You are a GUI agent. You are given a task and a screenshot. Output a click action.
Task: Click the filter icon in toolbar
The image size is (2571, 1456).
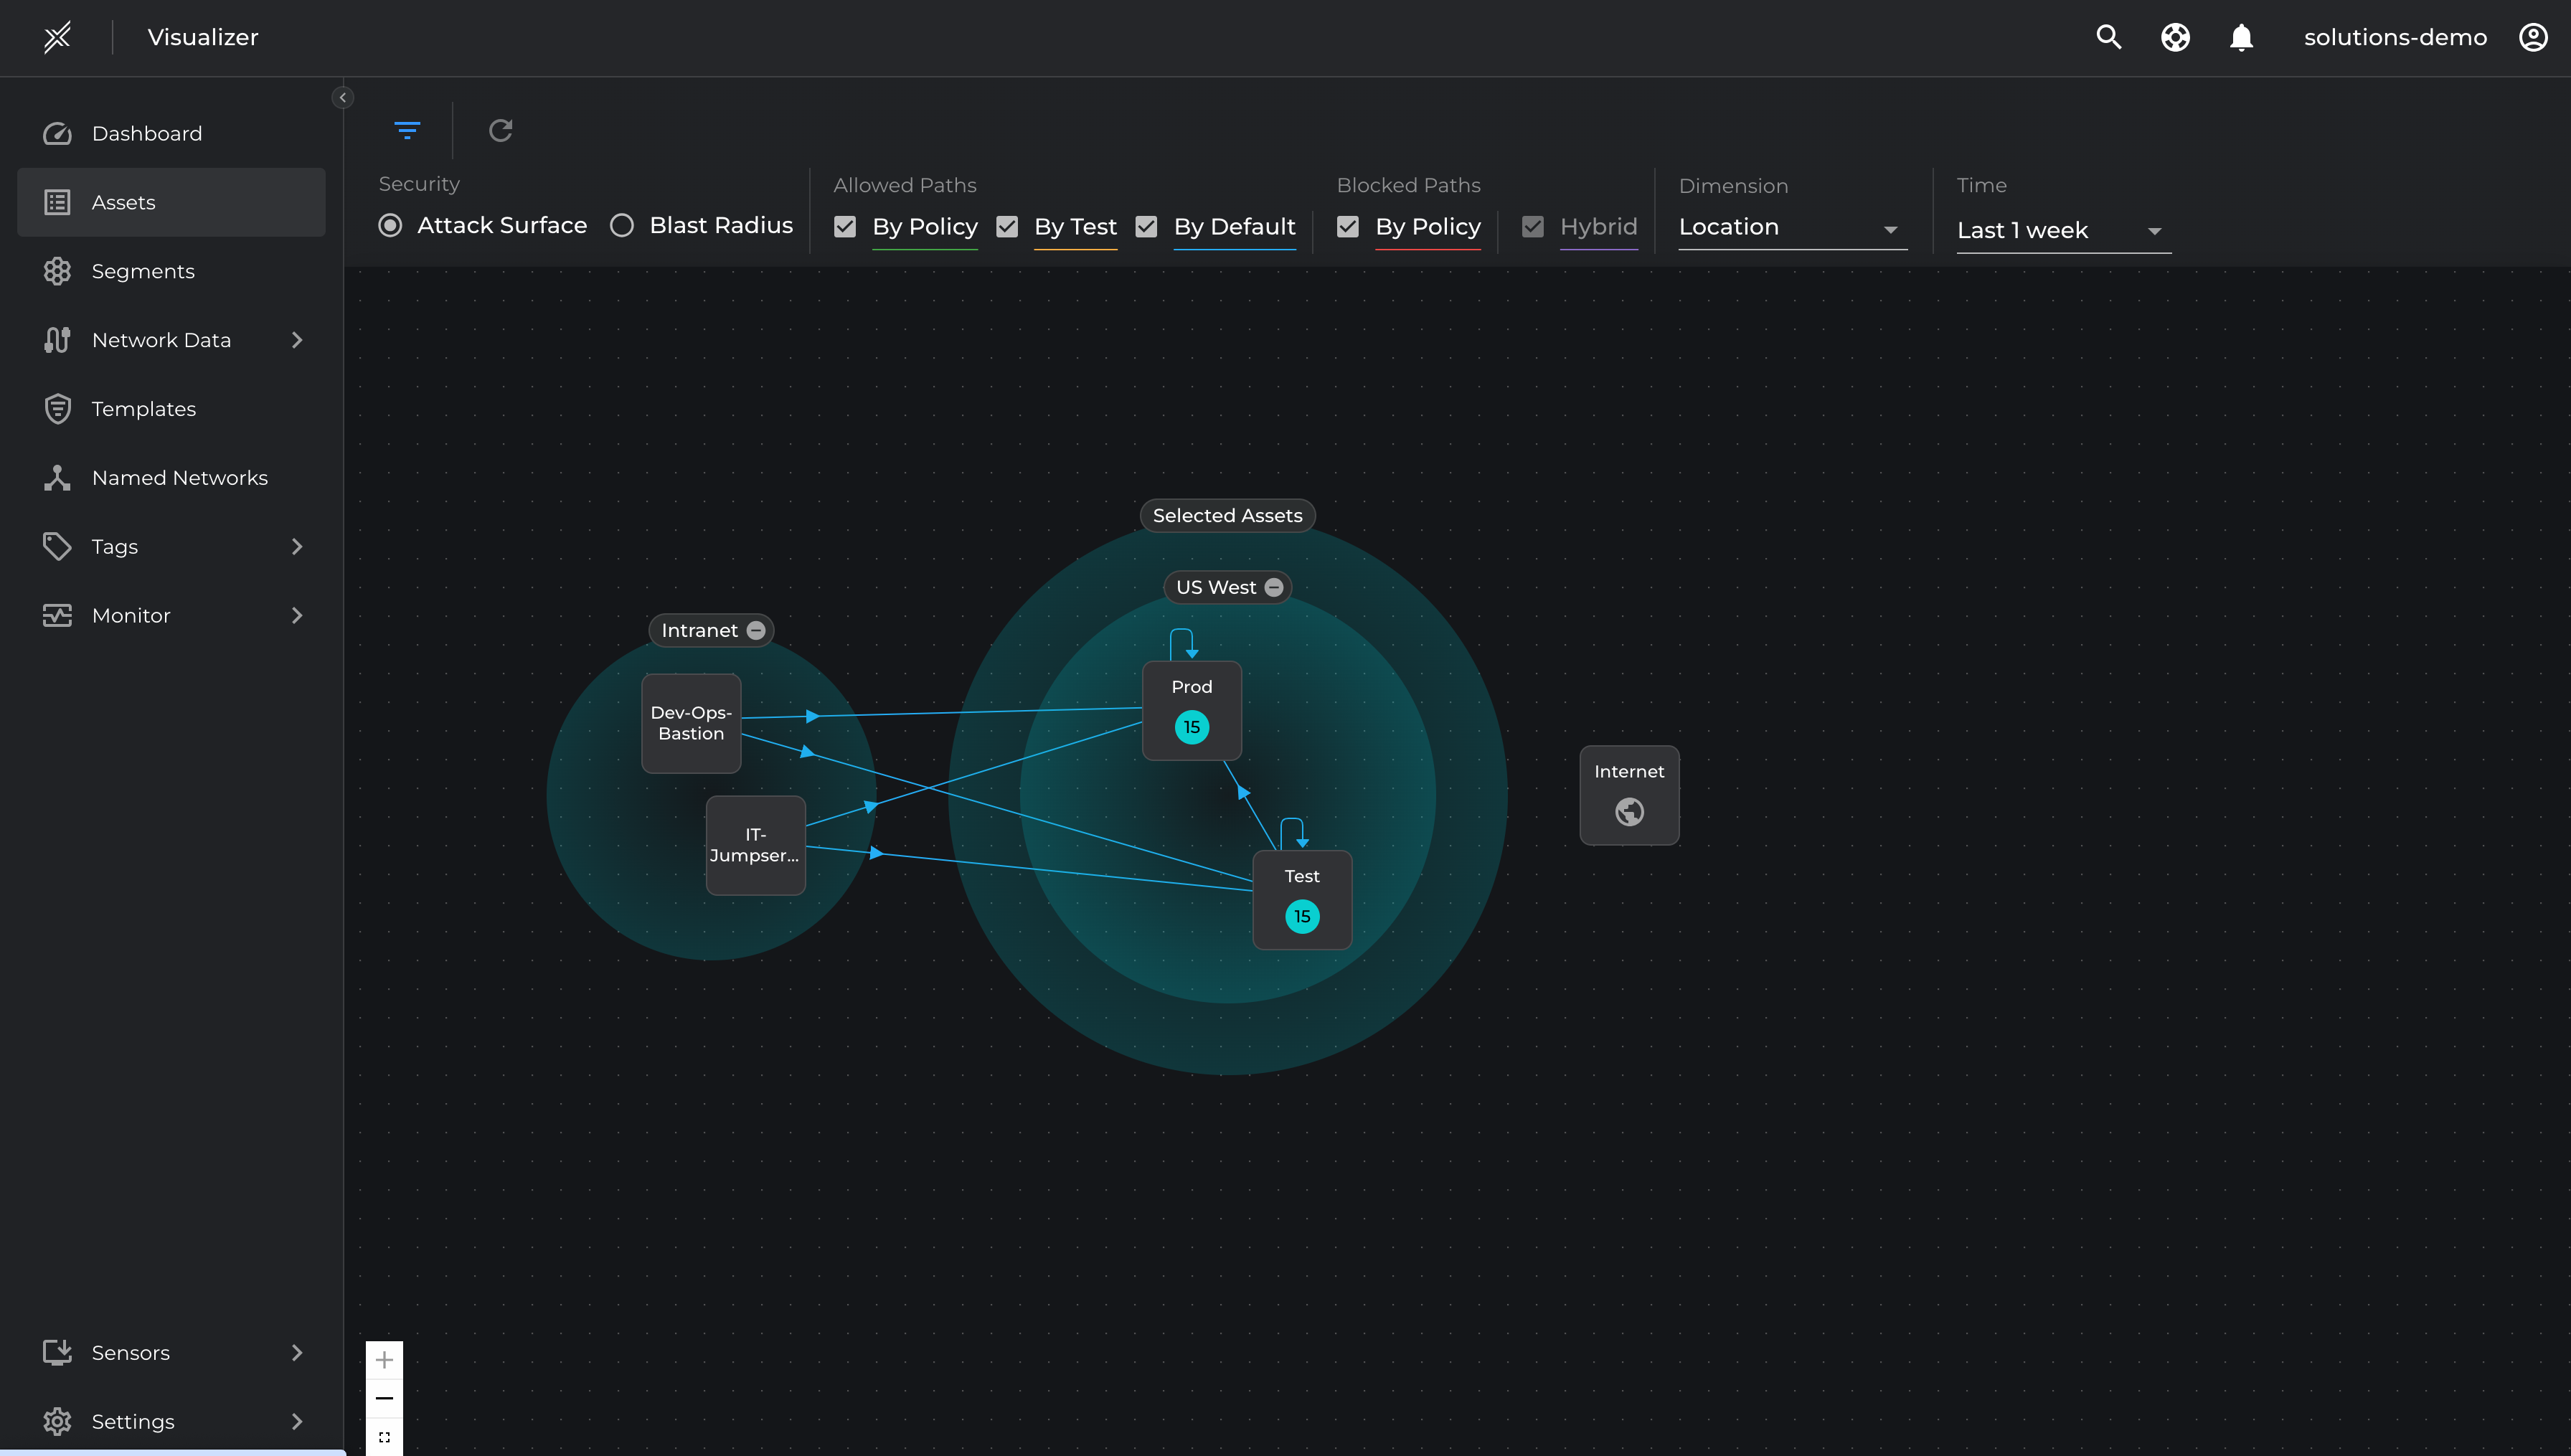(x=407, y=130)
